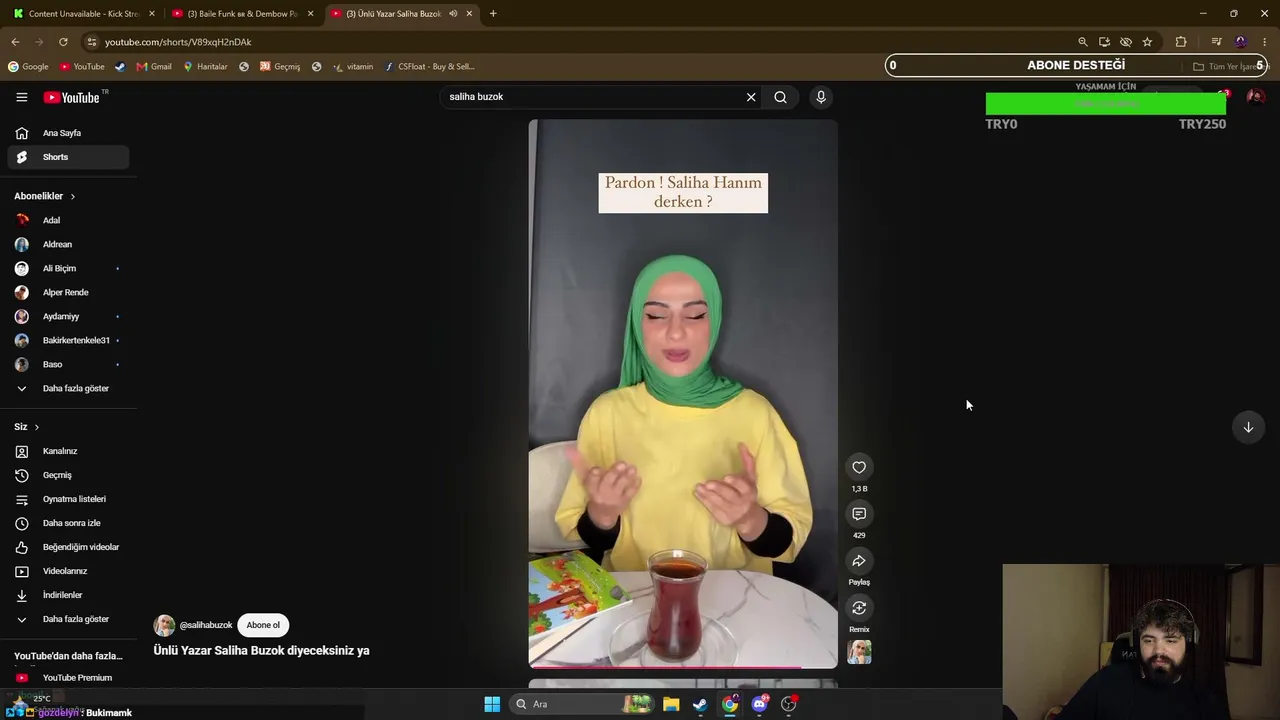Go to YouTube home via the logo
This screenshot has width=1280, height=720.
72,97
